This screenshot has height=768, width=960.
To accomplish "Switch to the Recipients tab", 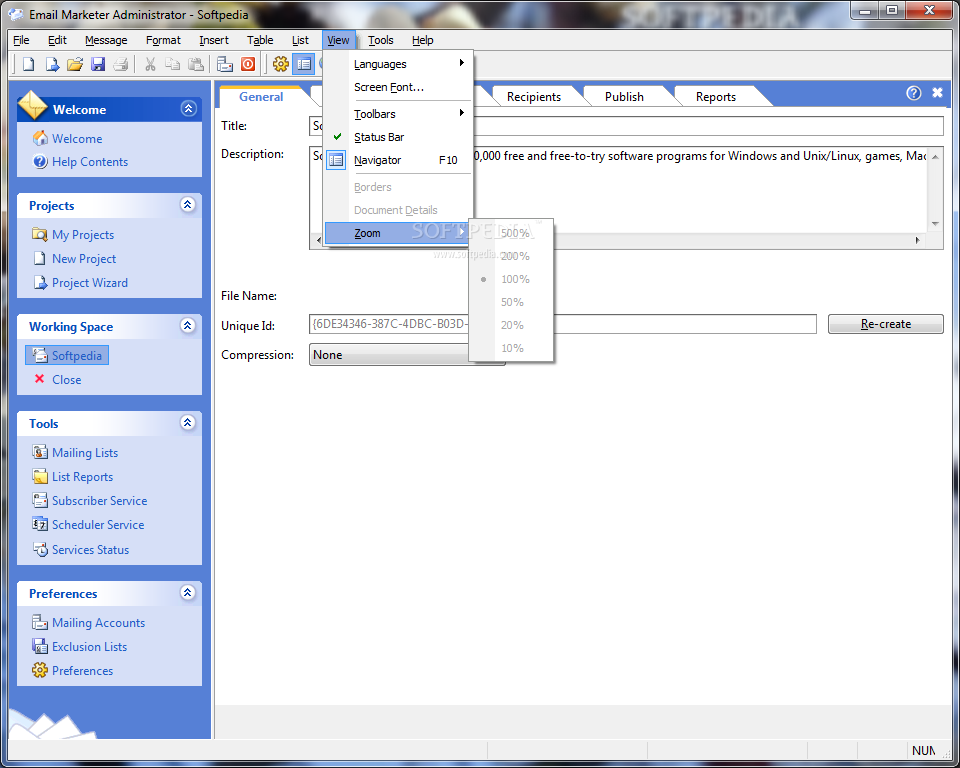I will click(x=533, y=96).
